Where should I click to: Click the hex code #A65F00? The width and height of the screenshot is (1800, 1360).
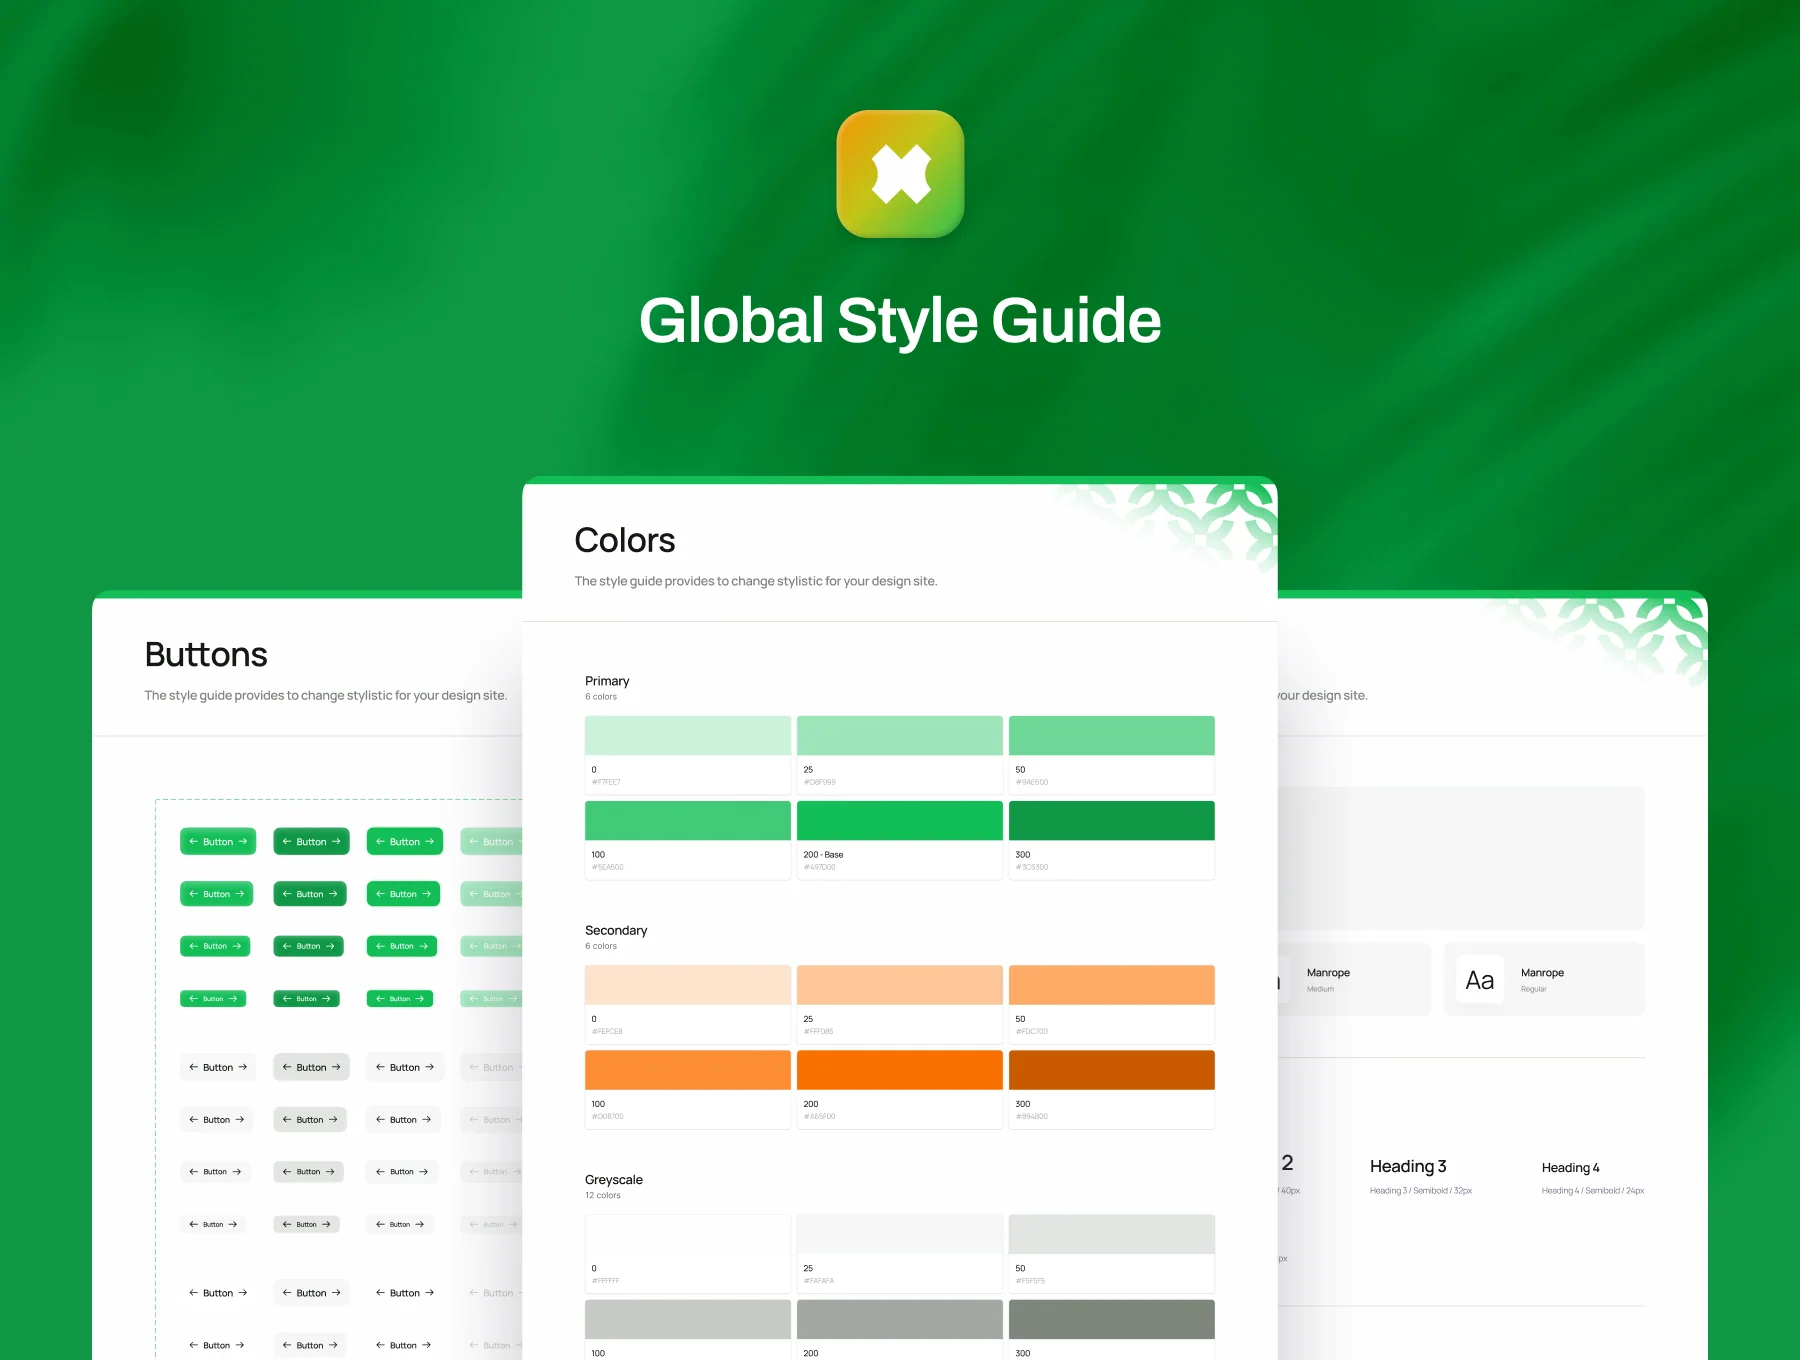point(820,1116)
